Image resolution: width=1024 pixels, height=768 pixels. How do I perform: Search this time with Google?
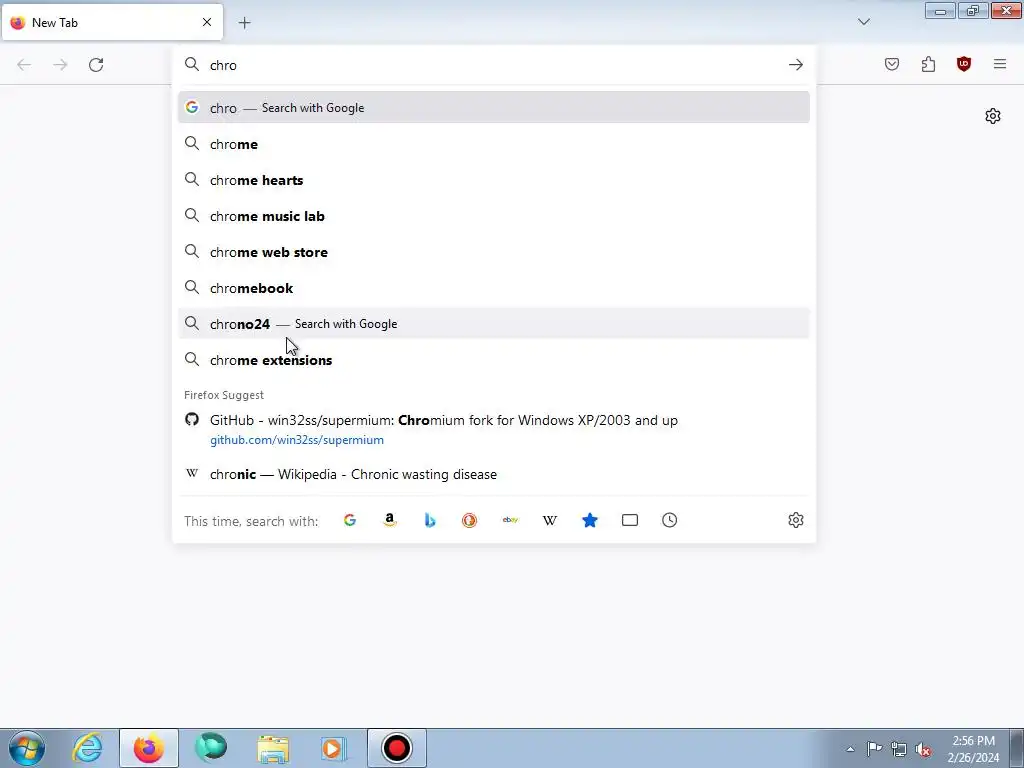point(350,520)
